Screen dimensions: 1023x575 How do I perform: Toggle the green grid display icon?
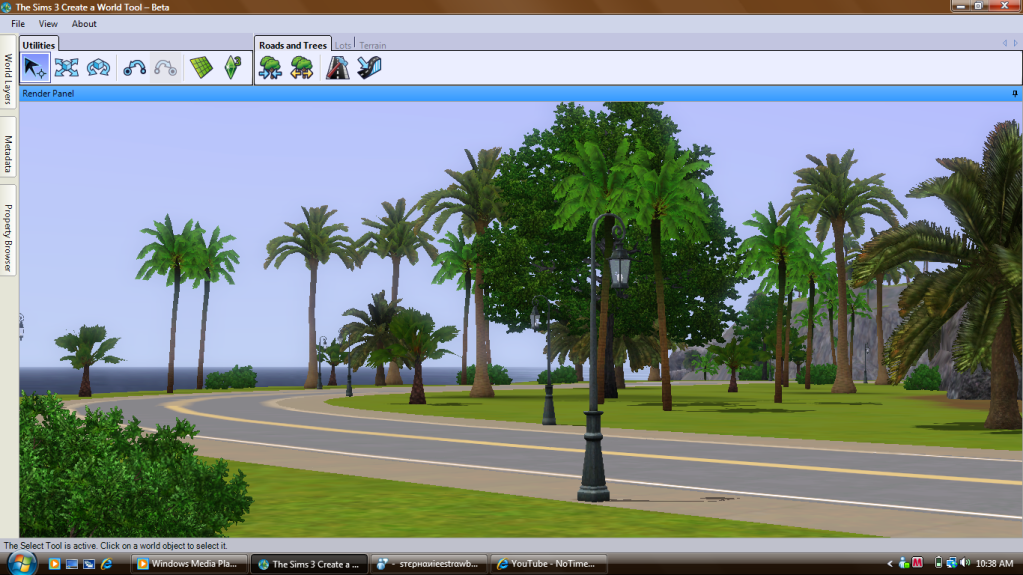[x=202, y=68]
